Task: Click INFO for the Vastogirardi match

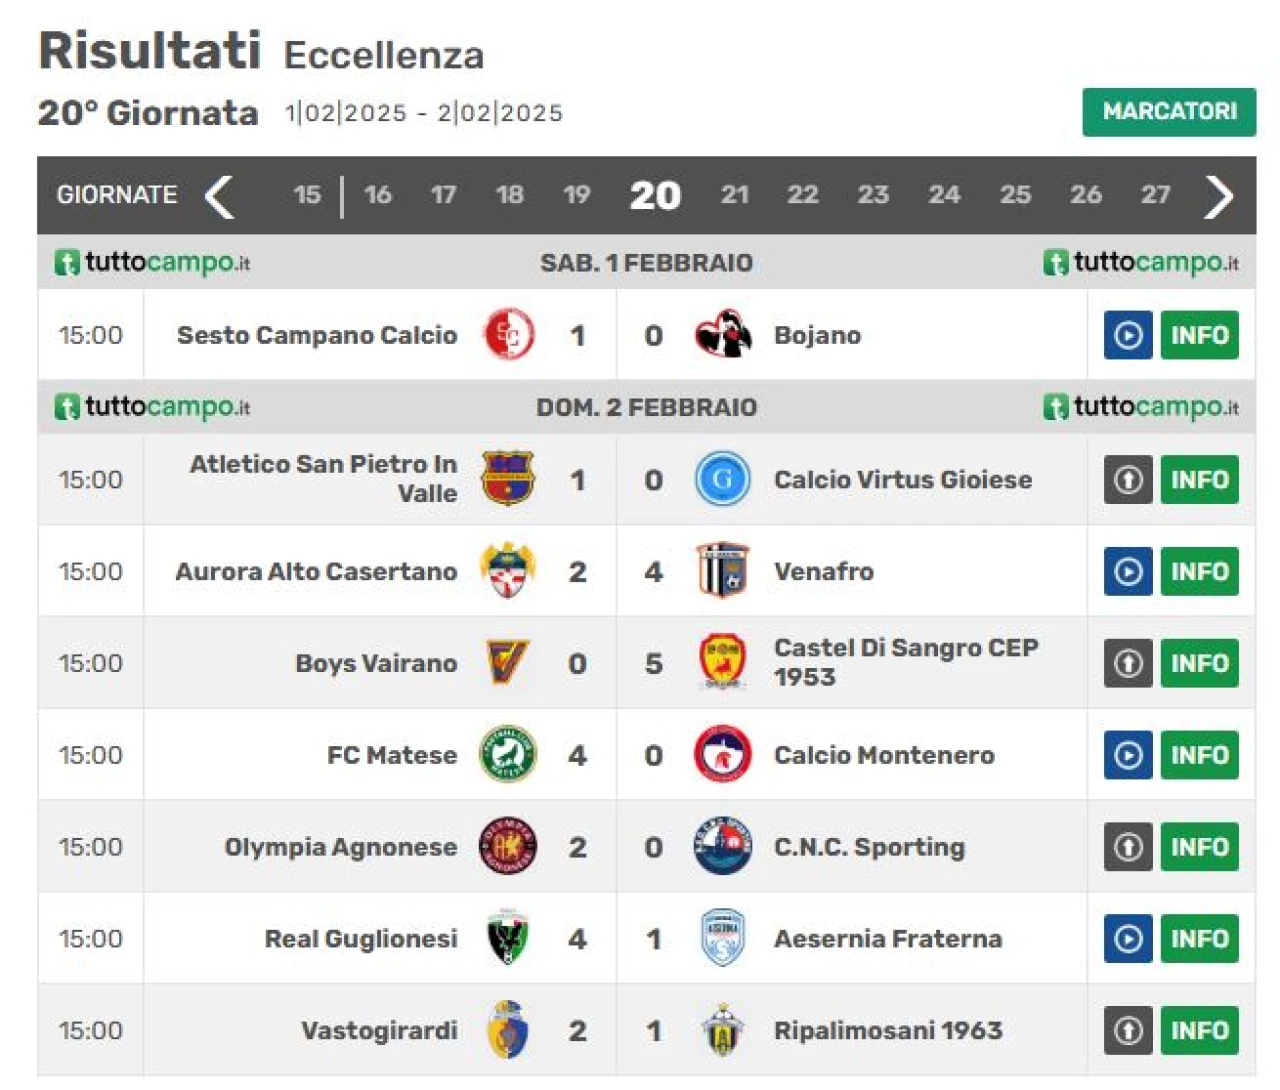Action: [1199, 1031]
